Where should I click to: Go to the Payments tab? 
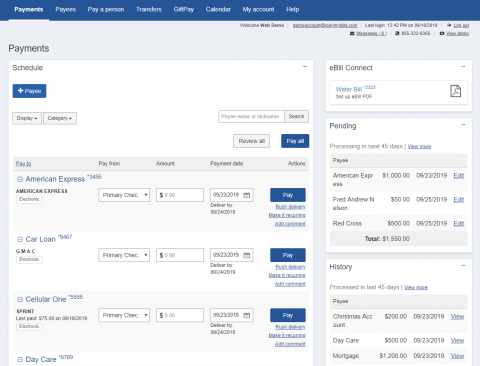pyautogui.click(x=29, y=9)
